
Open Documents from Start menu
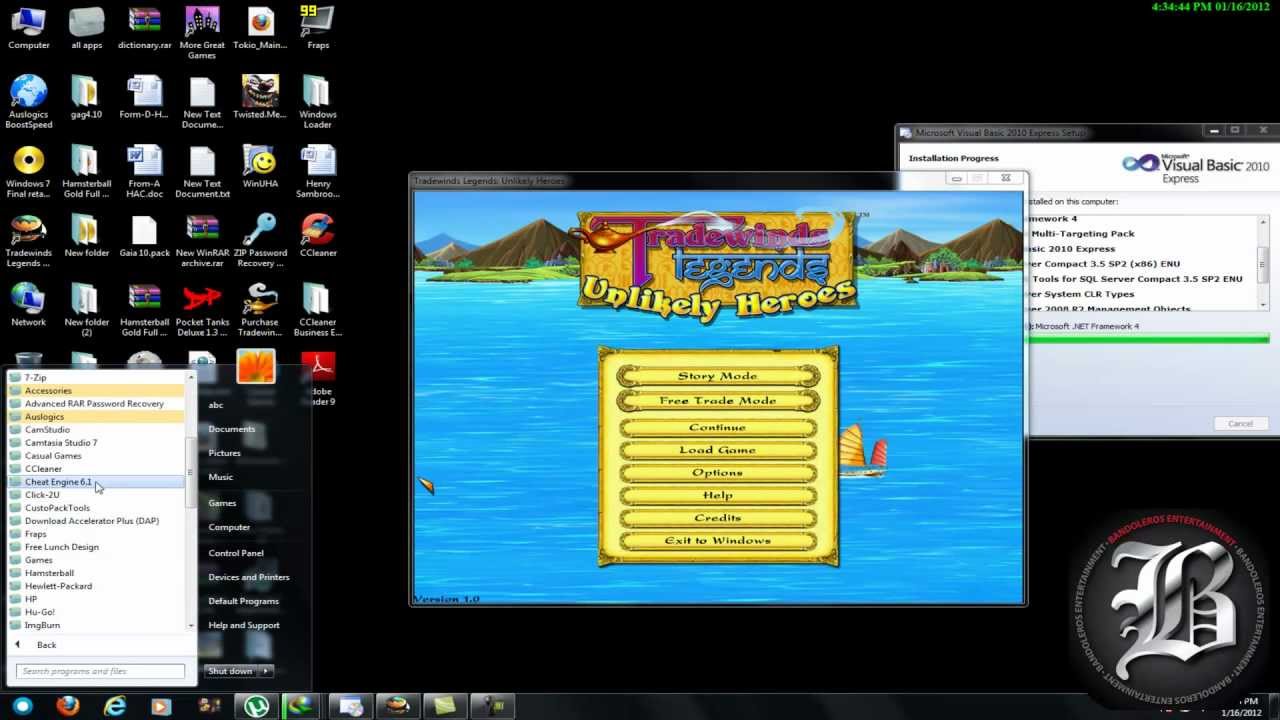point(231,429)
